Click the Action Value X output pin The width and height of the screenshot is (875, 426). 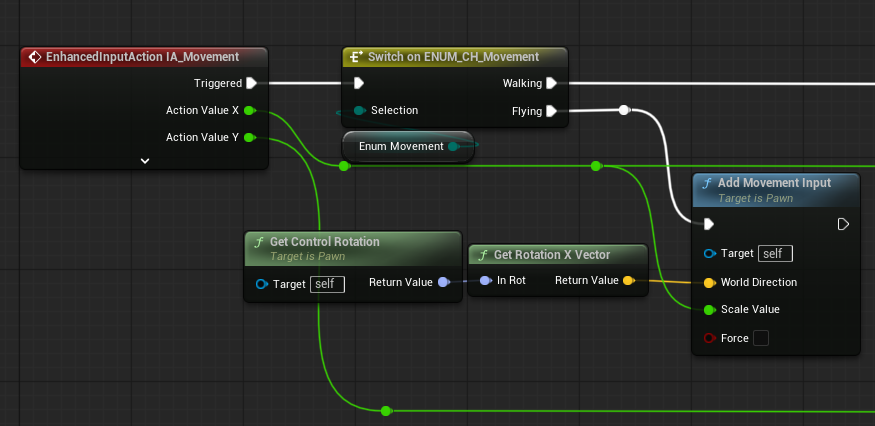249,110
